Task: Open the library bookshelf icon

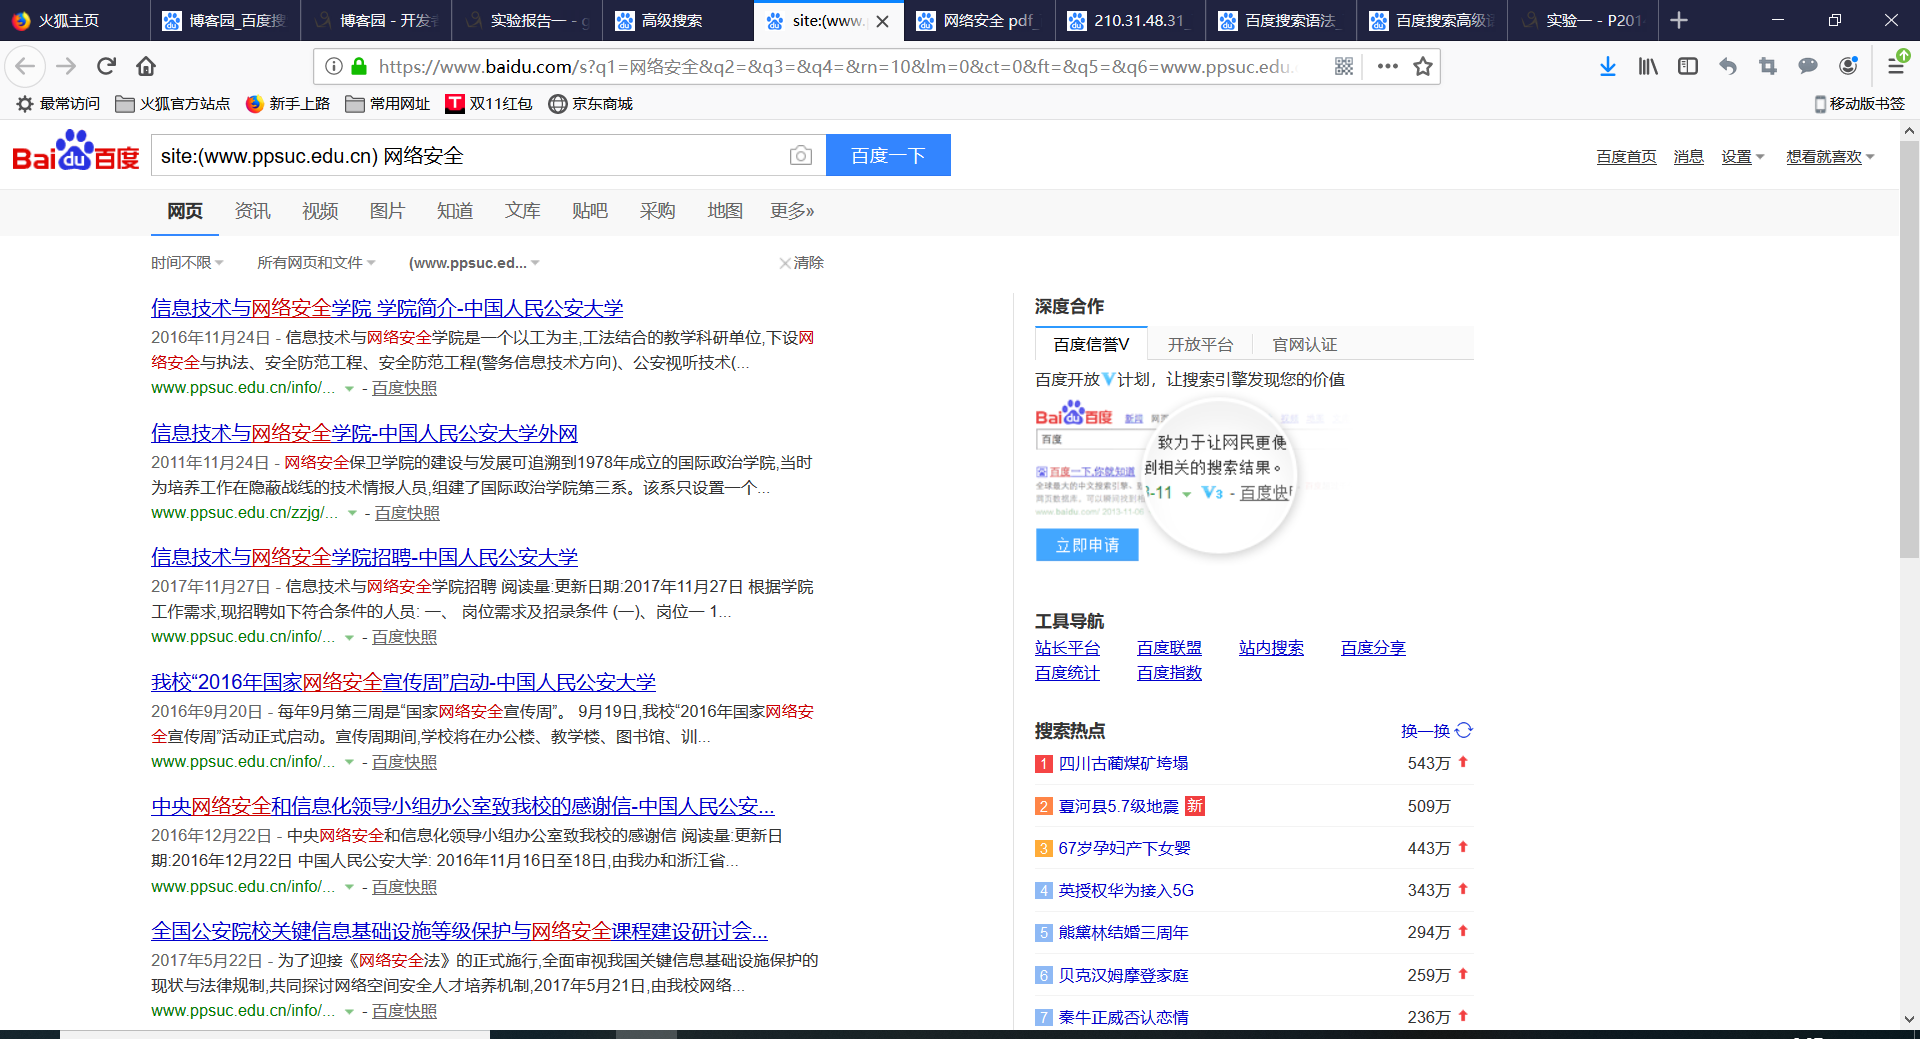Action: tap(1648, 66)
